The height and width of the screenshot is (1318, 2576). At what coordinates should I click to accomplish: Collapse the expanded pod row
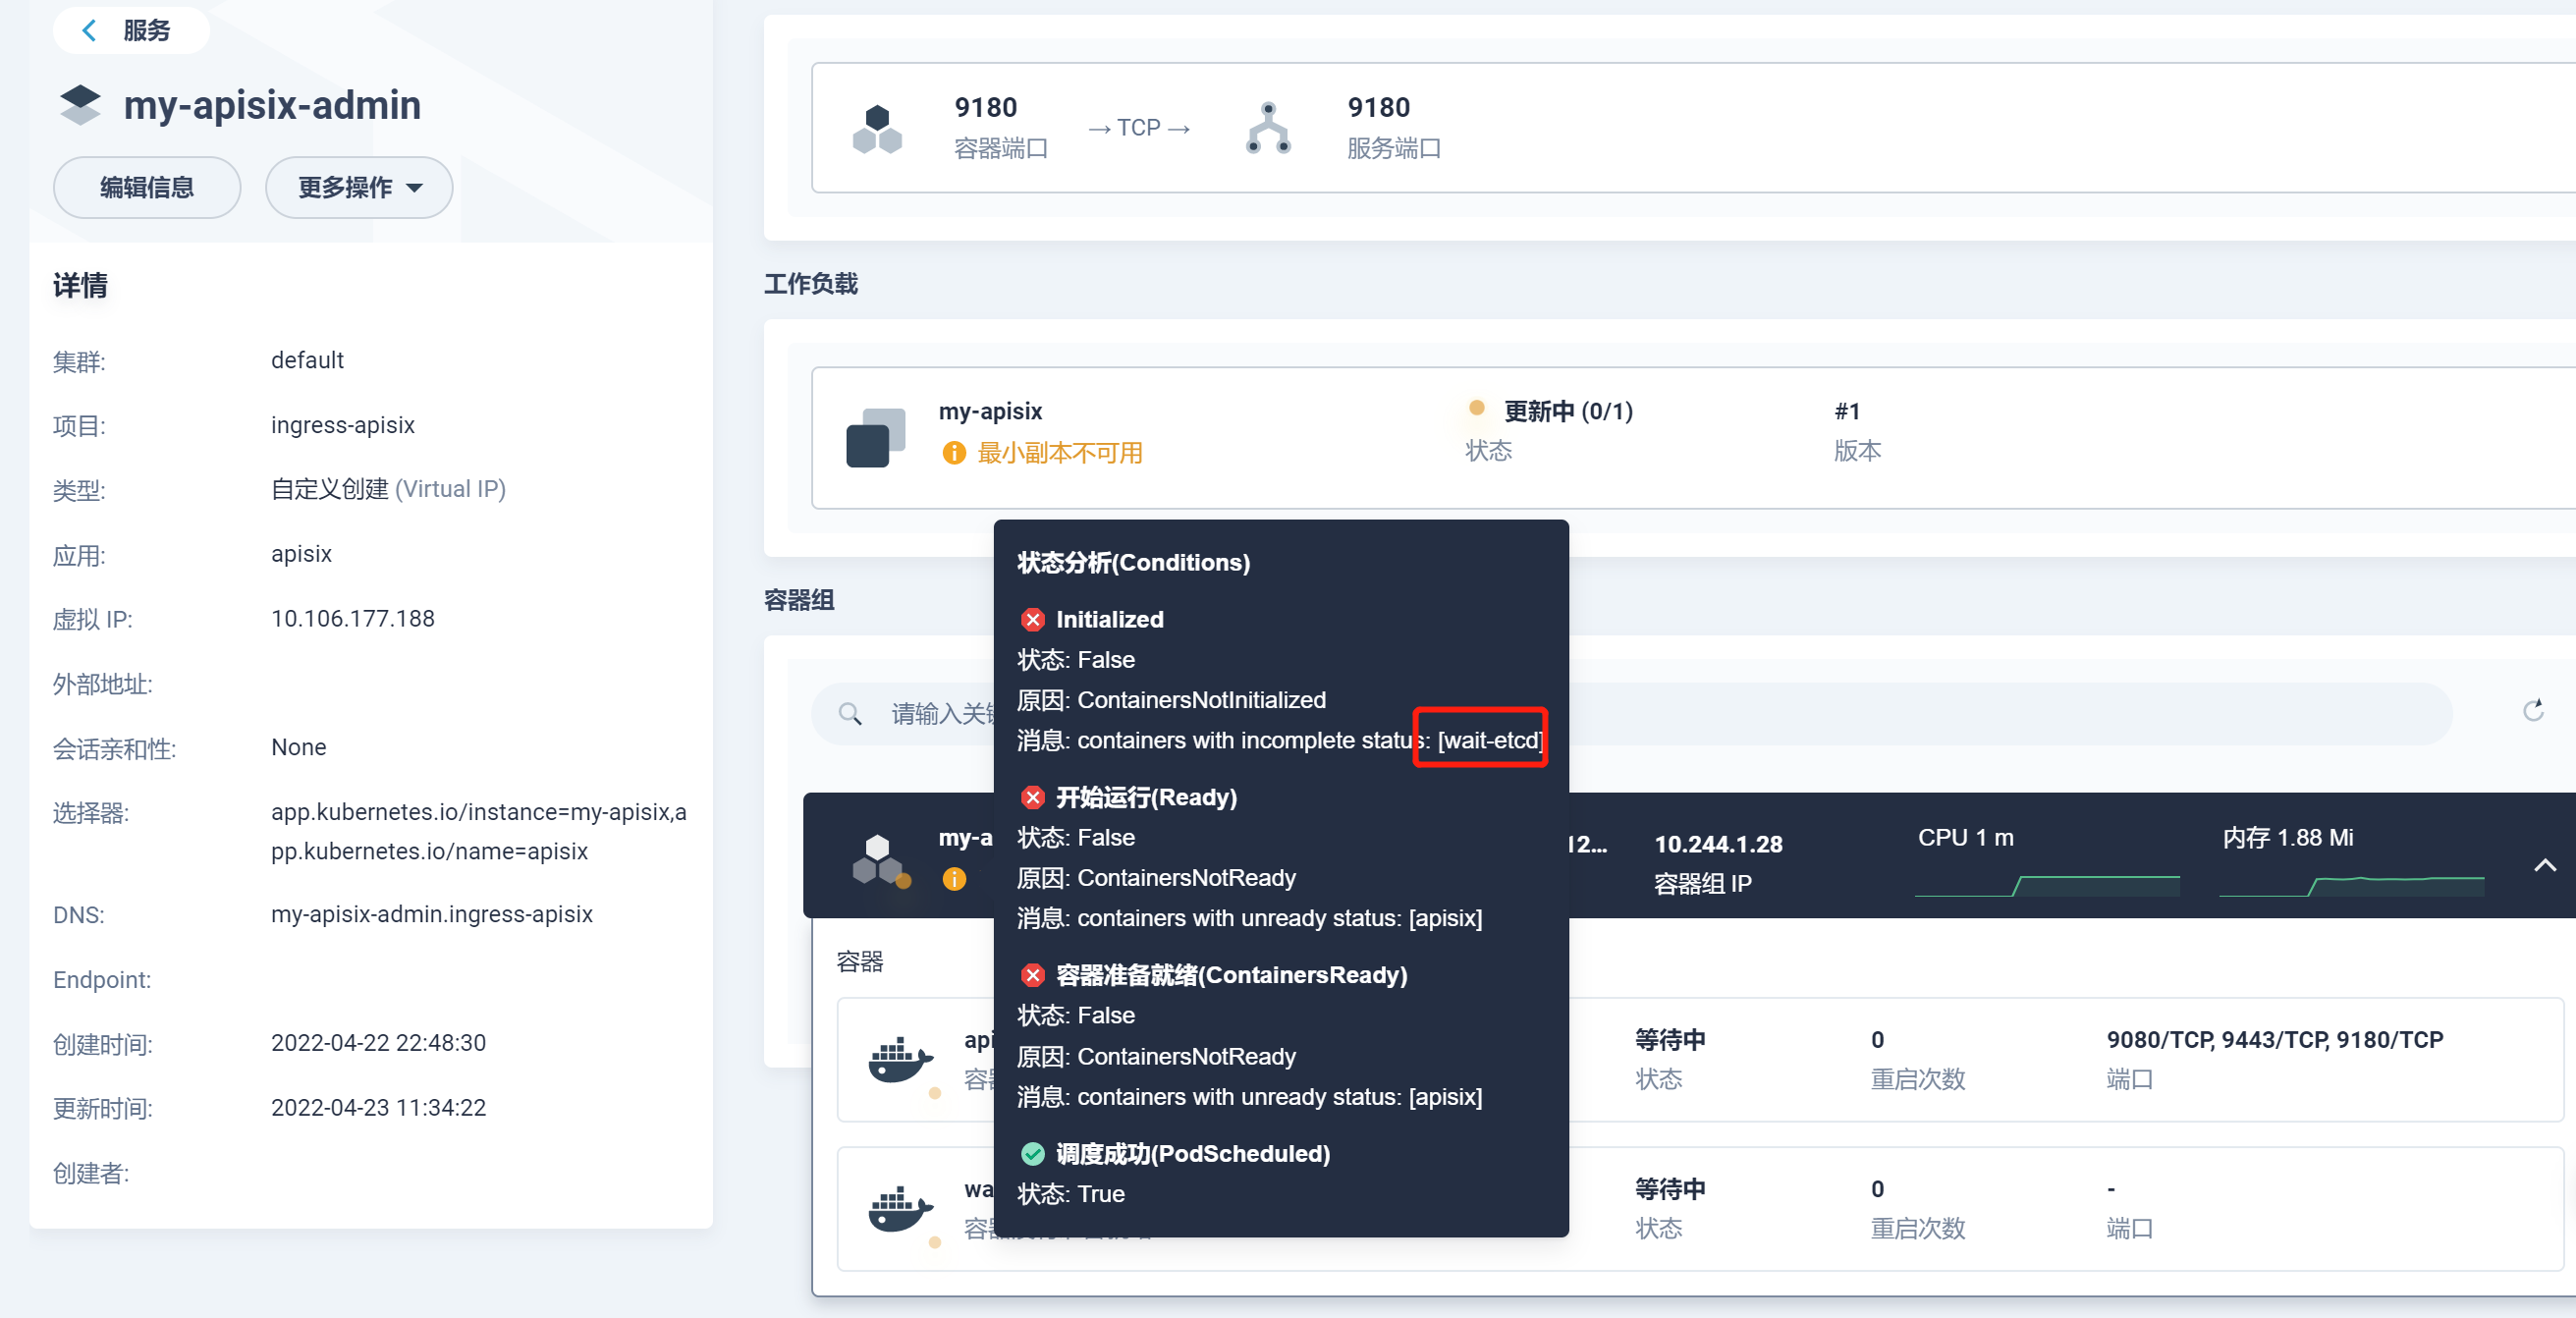click(x=2545, y=865)
